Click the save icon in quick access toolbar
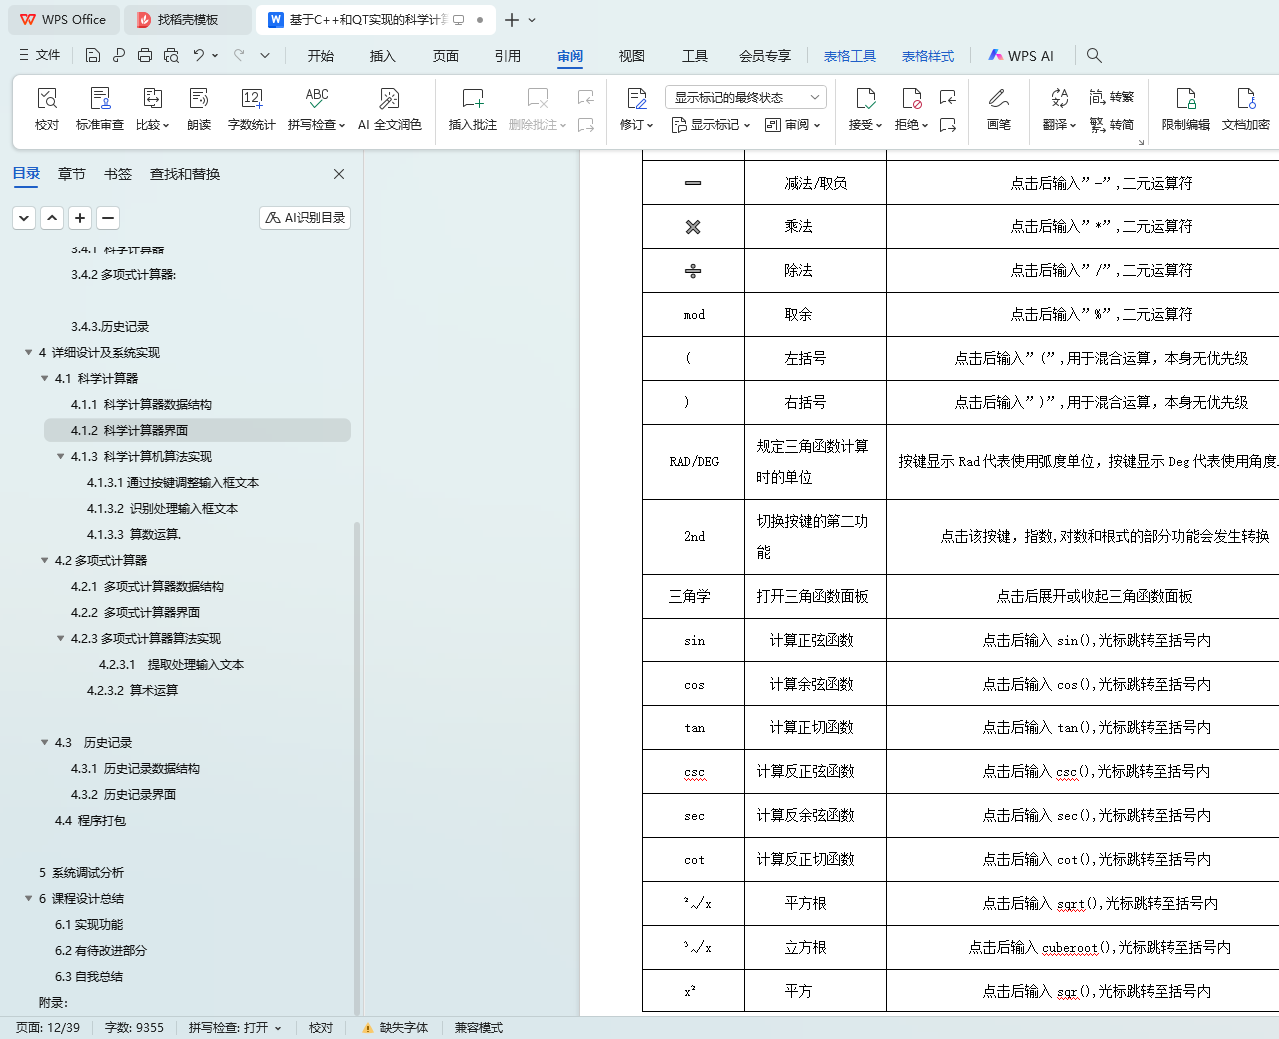The height and width of the screenshot is (1039, 1279). 93,55
